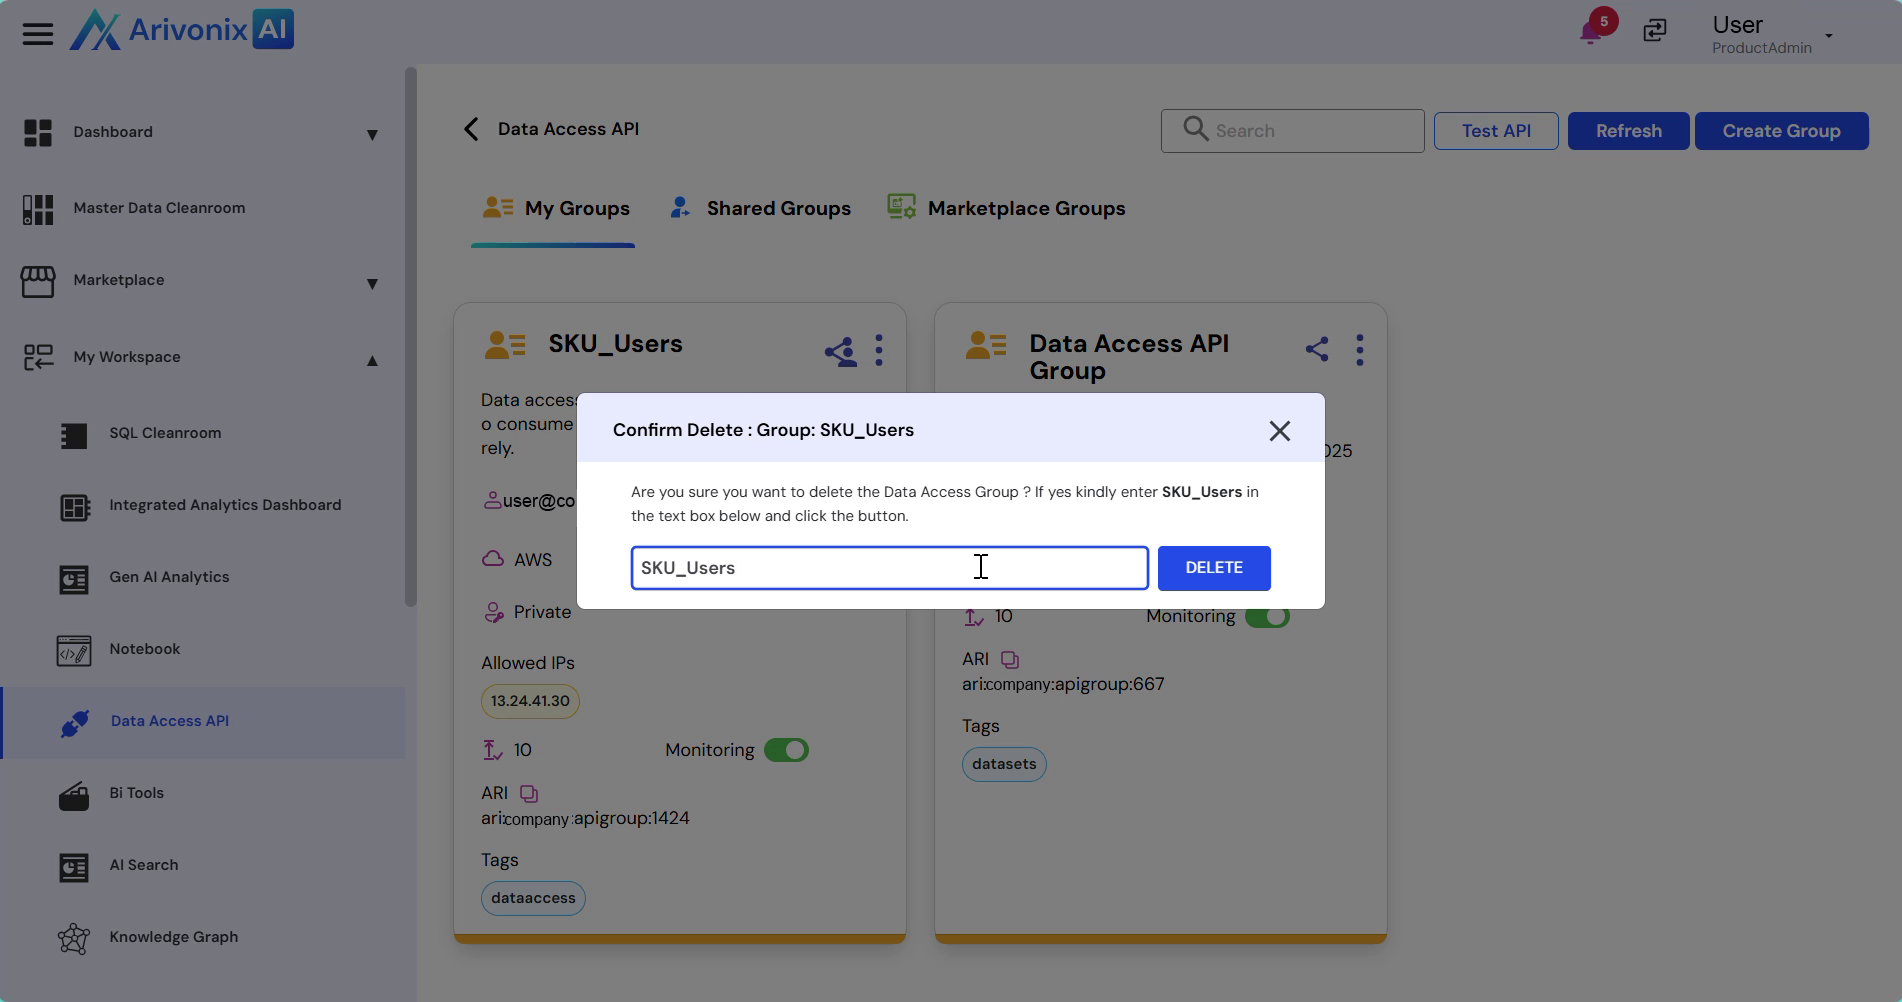Go back using the arrow beside Data Access API
Image resolution: width=1902 pixels, height=1002 pixels.
point(471,129)
